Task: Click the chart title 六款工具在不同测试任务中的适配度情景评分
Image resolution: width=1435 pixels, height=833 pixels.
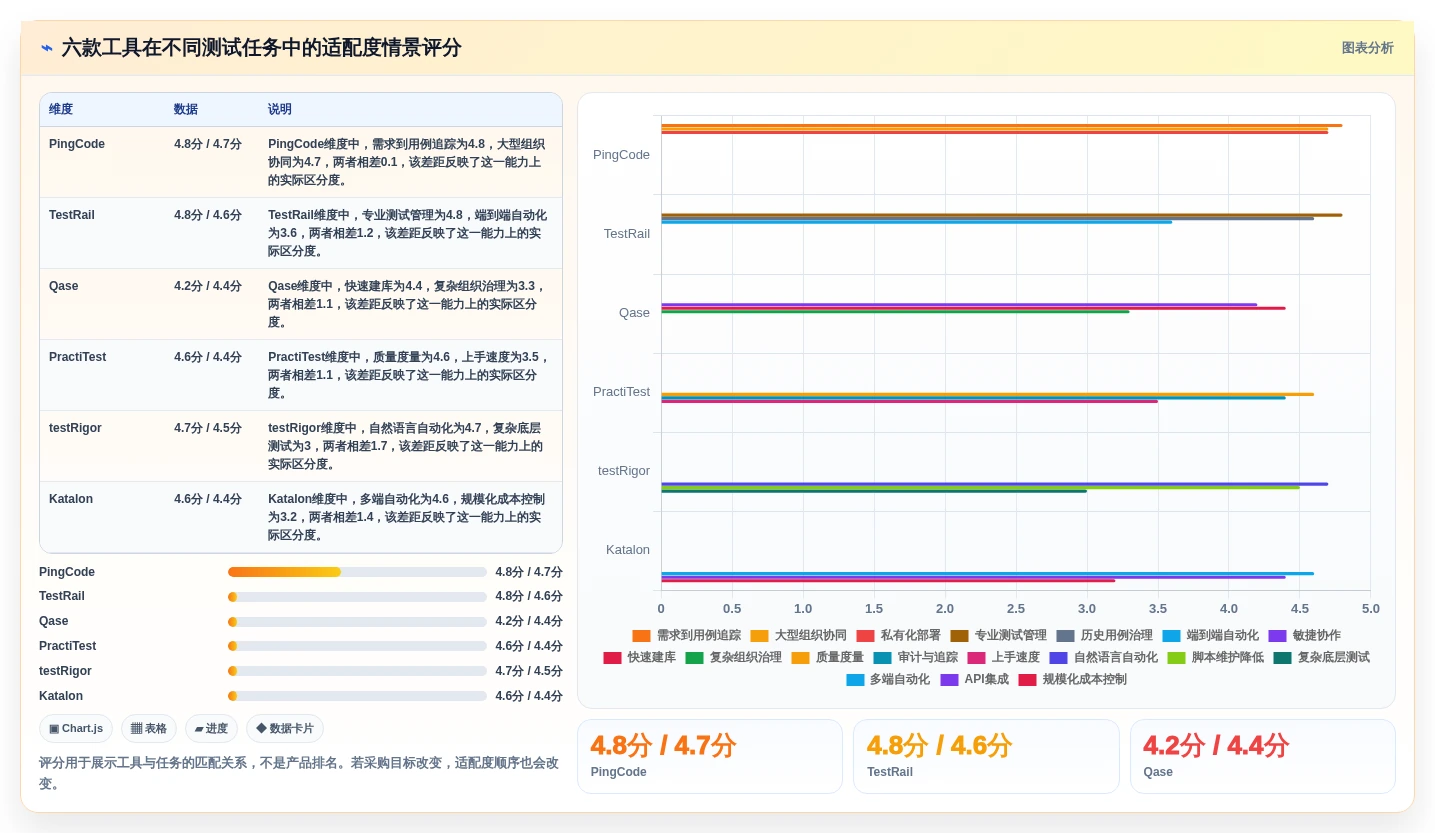Action: pos(261,48)
